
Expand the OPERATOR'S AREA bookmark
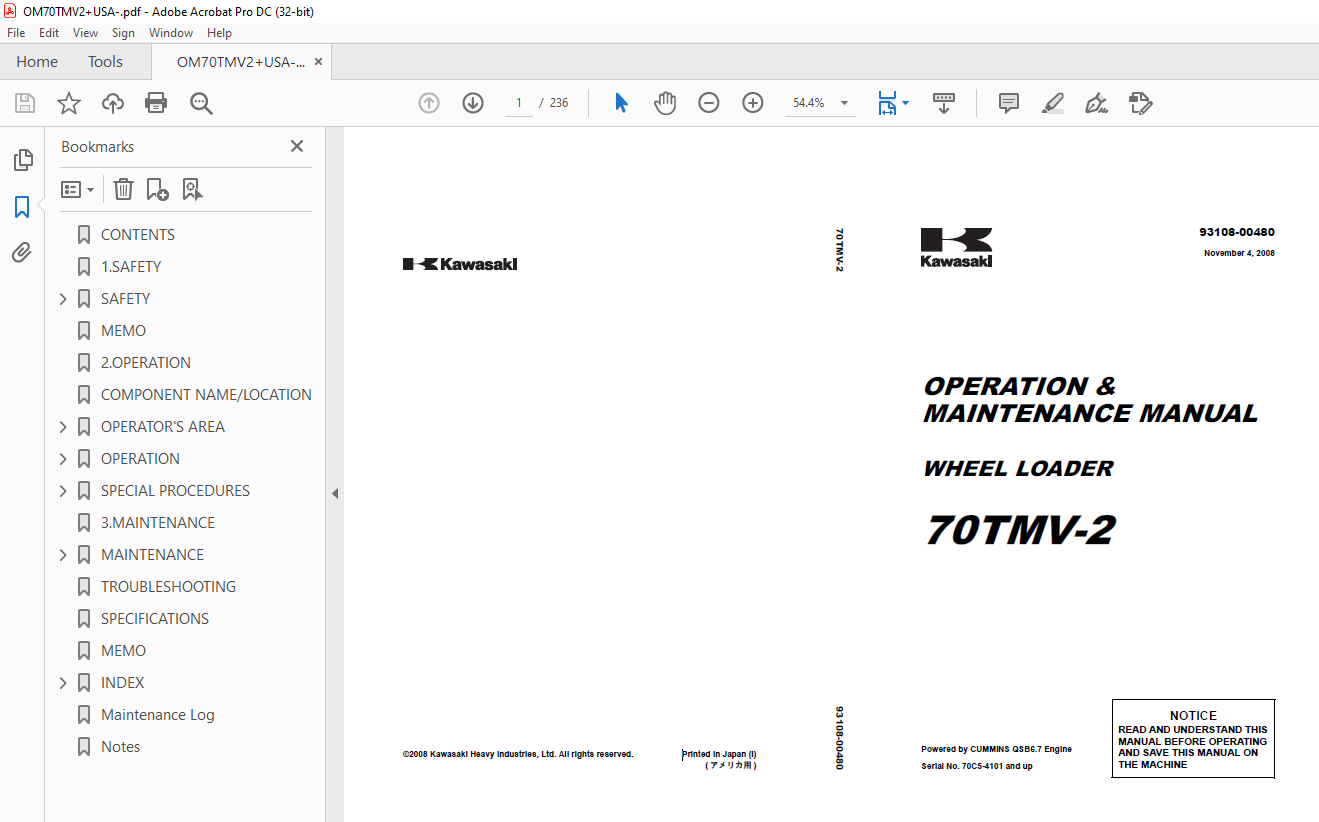point(63,427)
